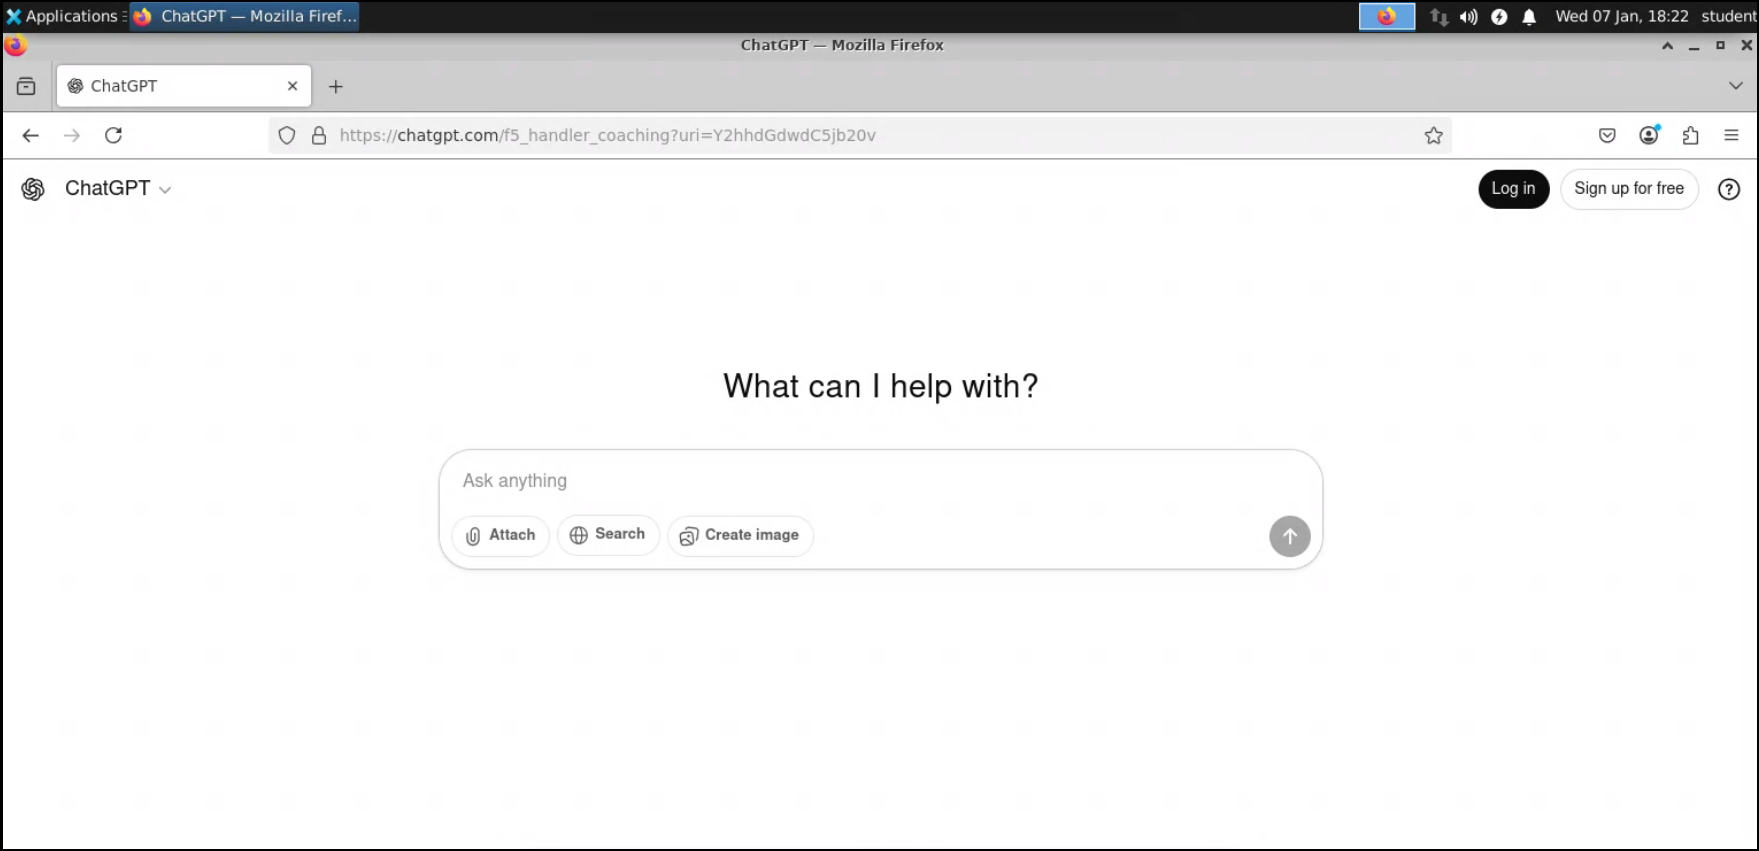Open the student user menu
Screen dimensions: 1759x851
[x=1728, y=16]
